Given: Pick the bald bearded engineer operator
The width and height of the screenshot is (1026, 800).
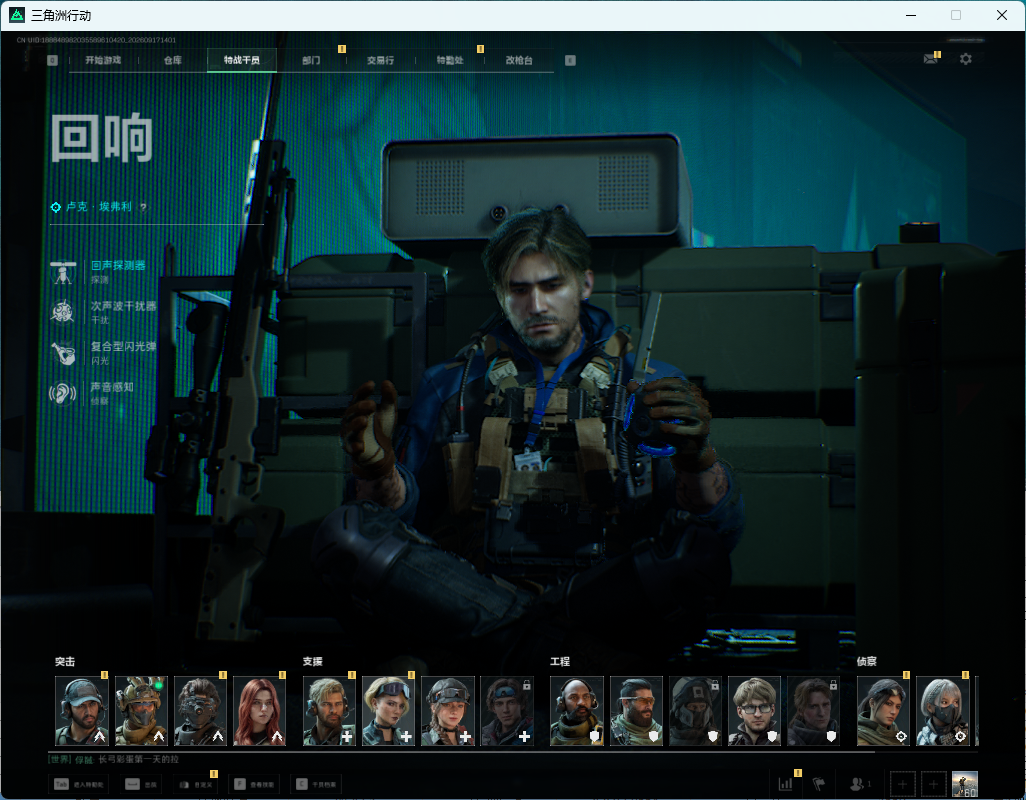Looking at the screenshot, I should coord(576,711).
